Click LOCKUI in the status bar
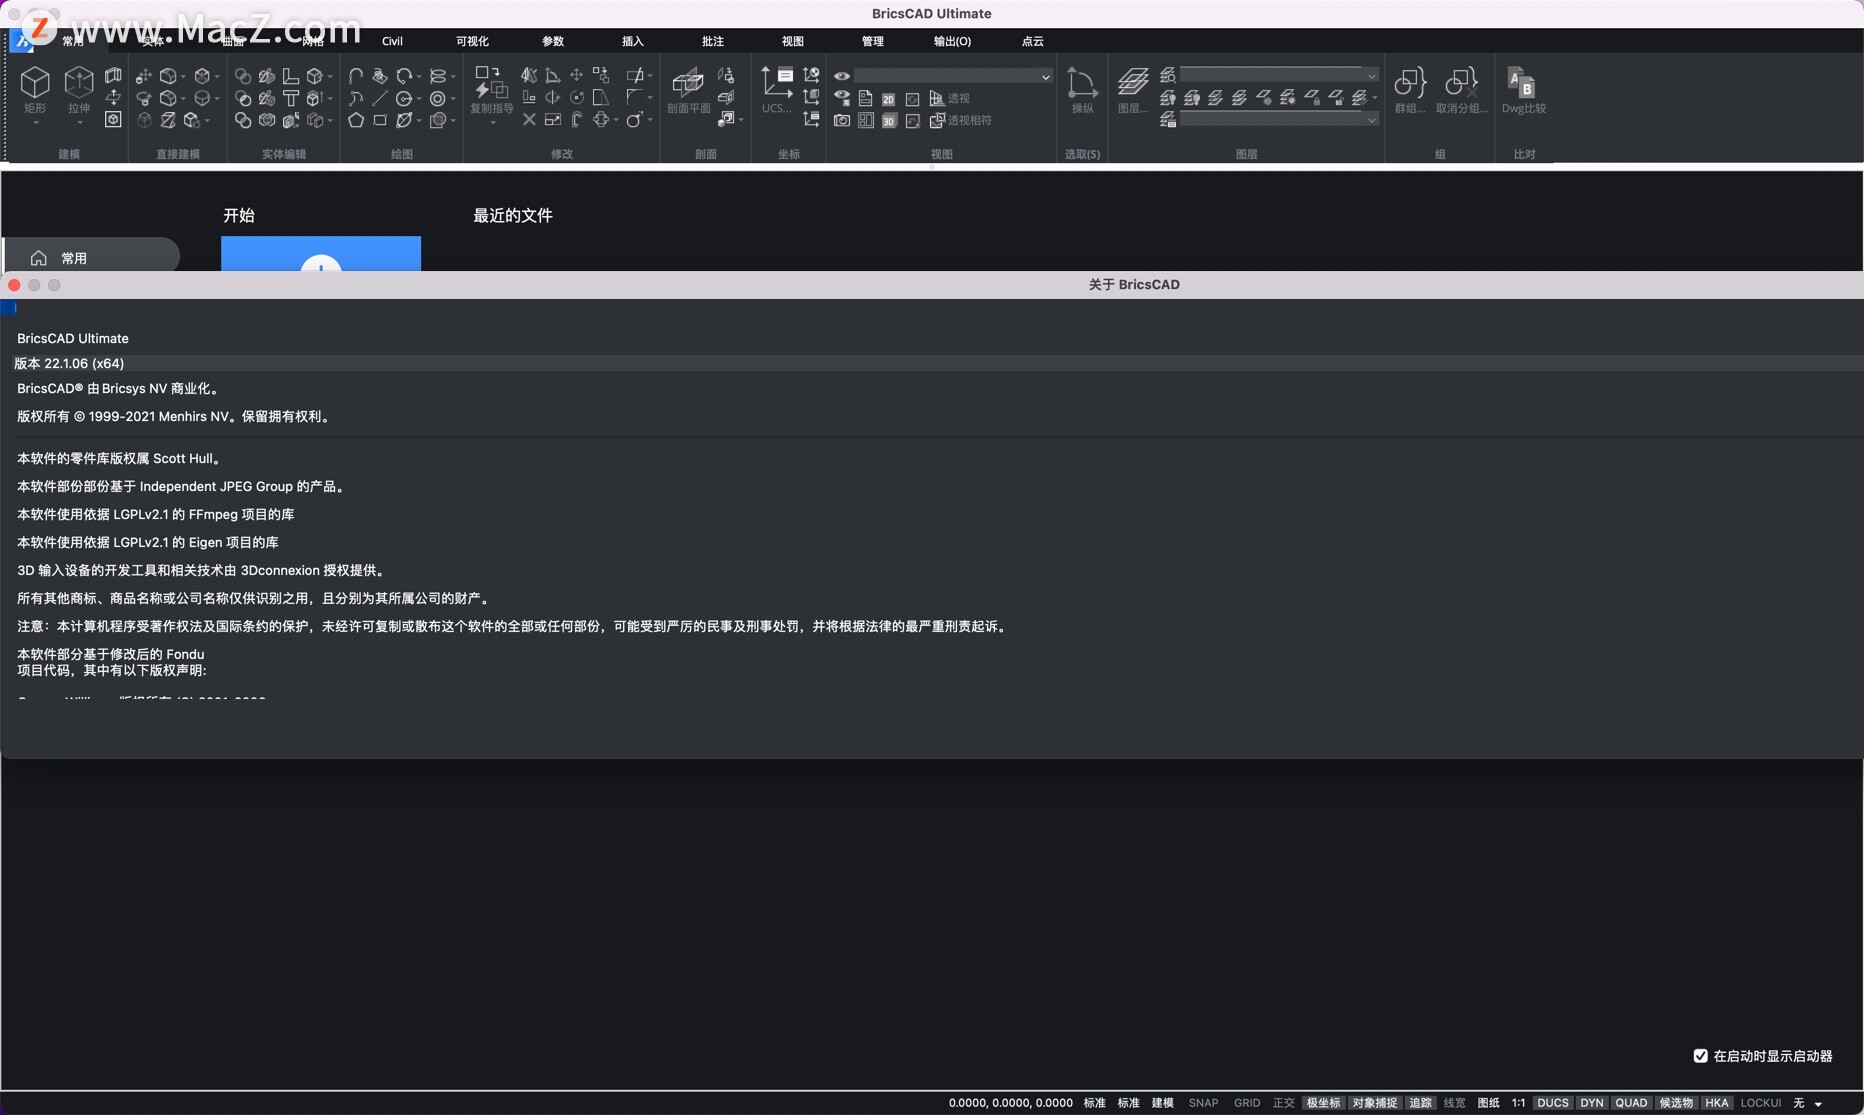Screen dimensions: 1864x1115 1761,1103
